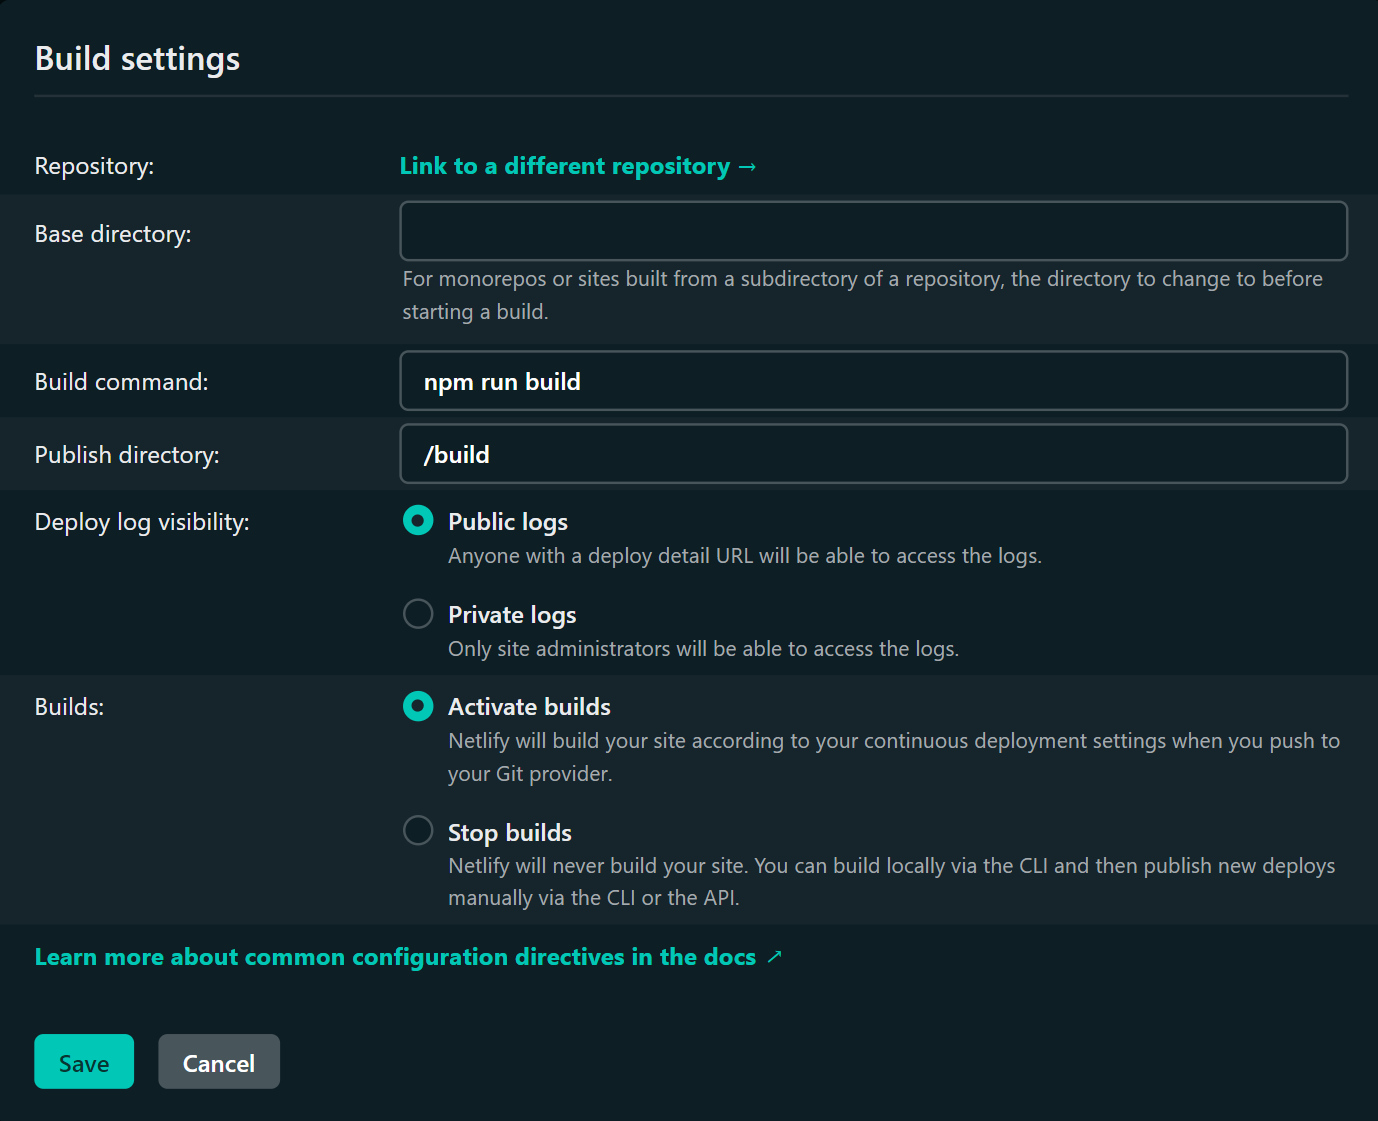This screenshot has width=1378, height=1121.
Task: Click the 'Build settings' heading
Action: click(138, 59)
